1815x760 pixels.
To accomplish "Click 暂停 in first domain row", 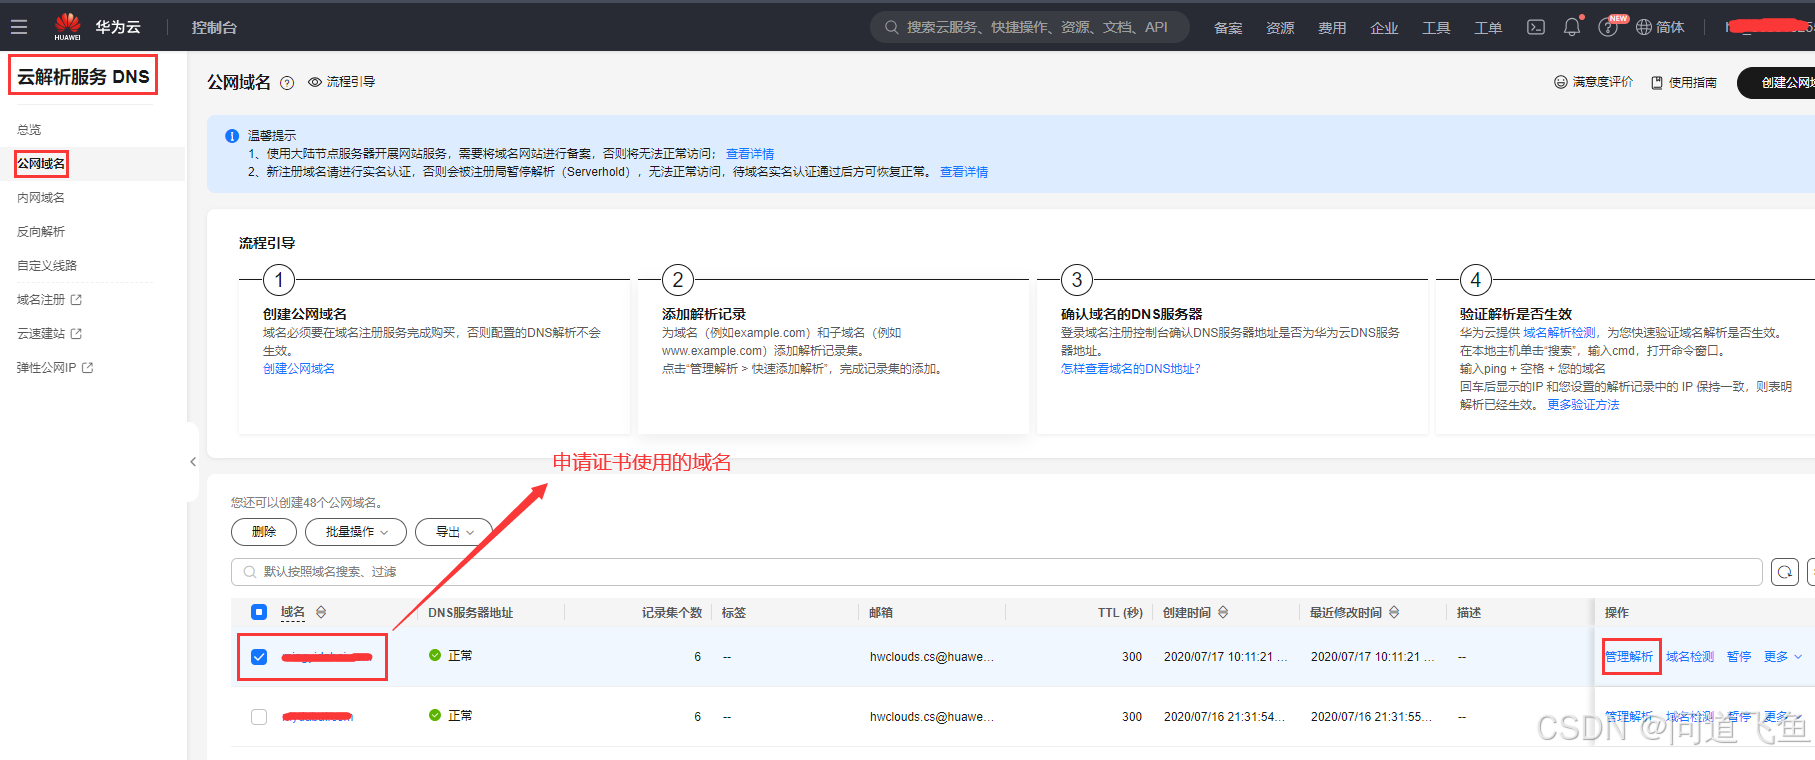I will pyautogui.click(x=1739, y=657).
